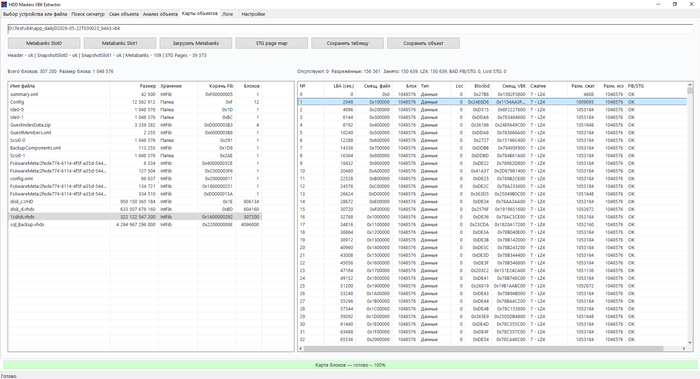Image resolution: width=700 pixels, height=379 pixels.
Task: Click the 'Тип' column header
Action: 434,86
